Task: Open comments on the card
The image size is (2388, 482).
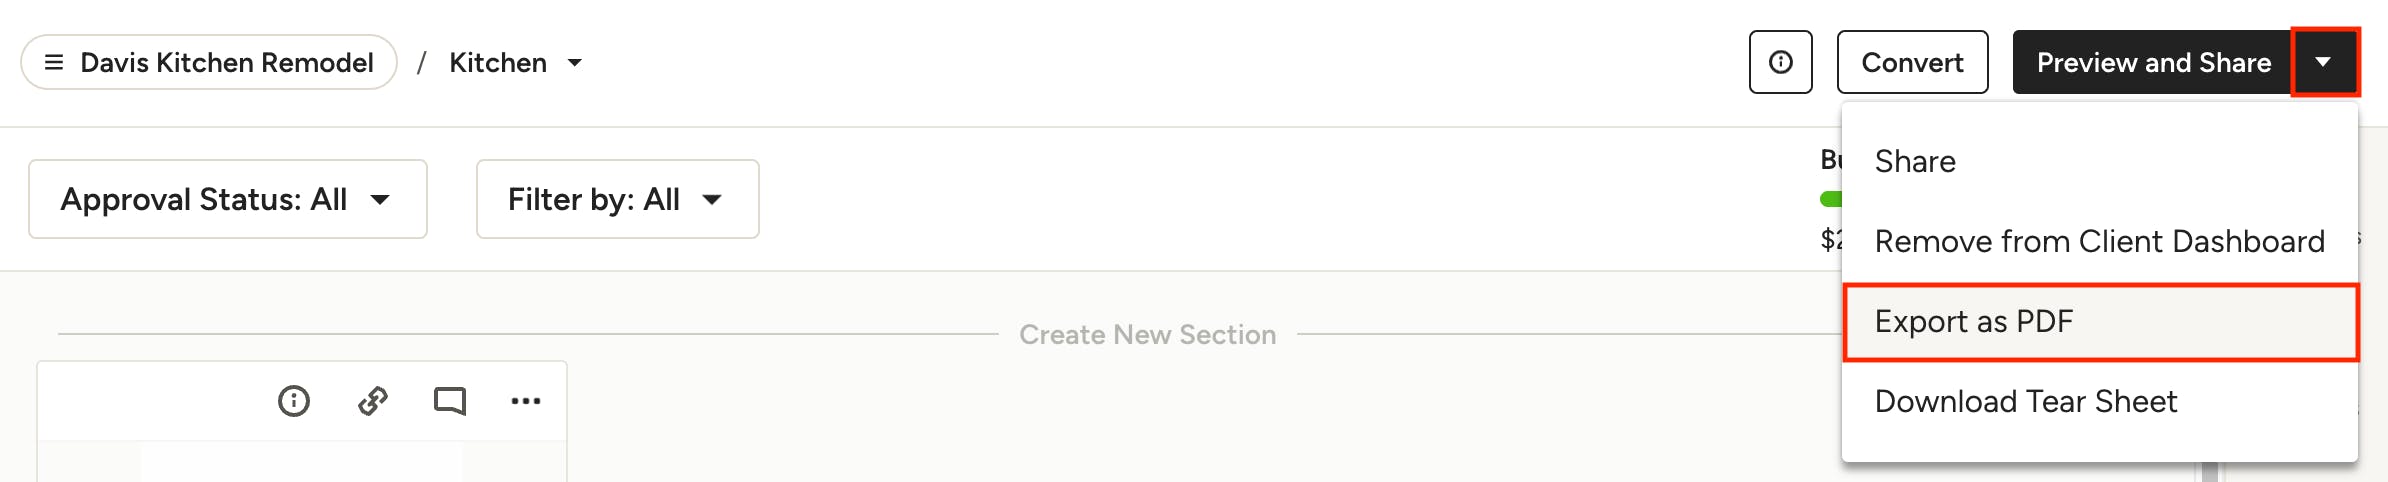Action: pos(450,401)
